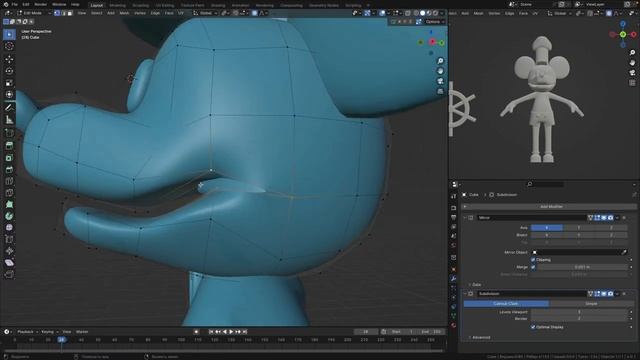This screenshot has width=640, height=360.
Task: Select the Rotate tool
Action: (x=9, y=71)
